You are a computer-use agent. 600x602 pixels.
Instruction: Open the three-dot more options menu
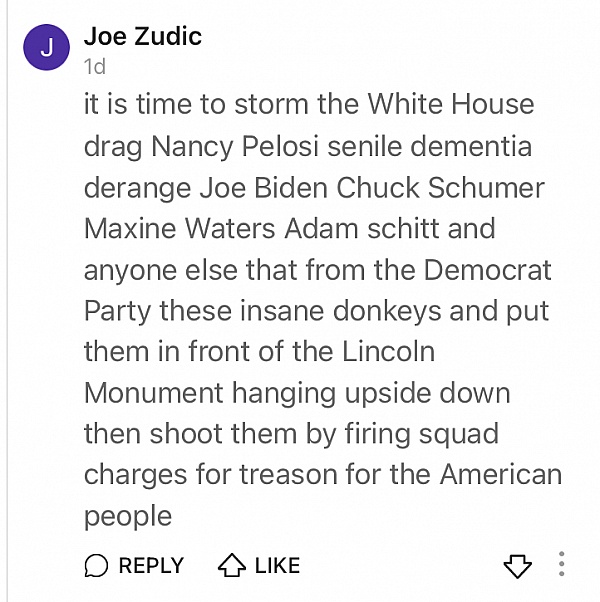[562, 564]
